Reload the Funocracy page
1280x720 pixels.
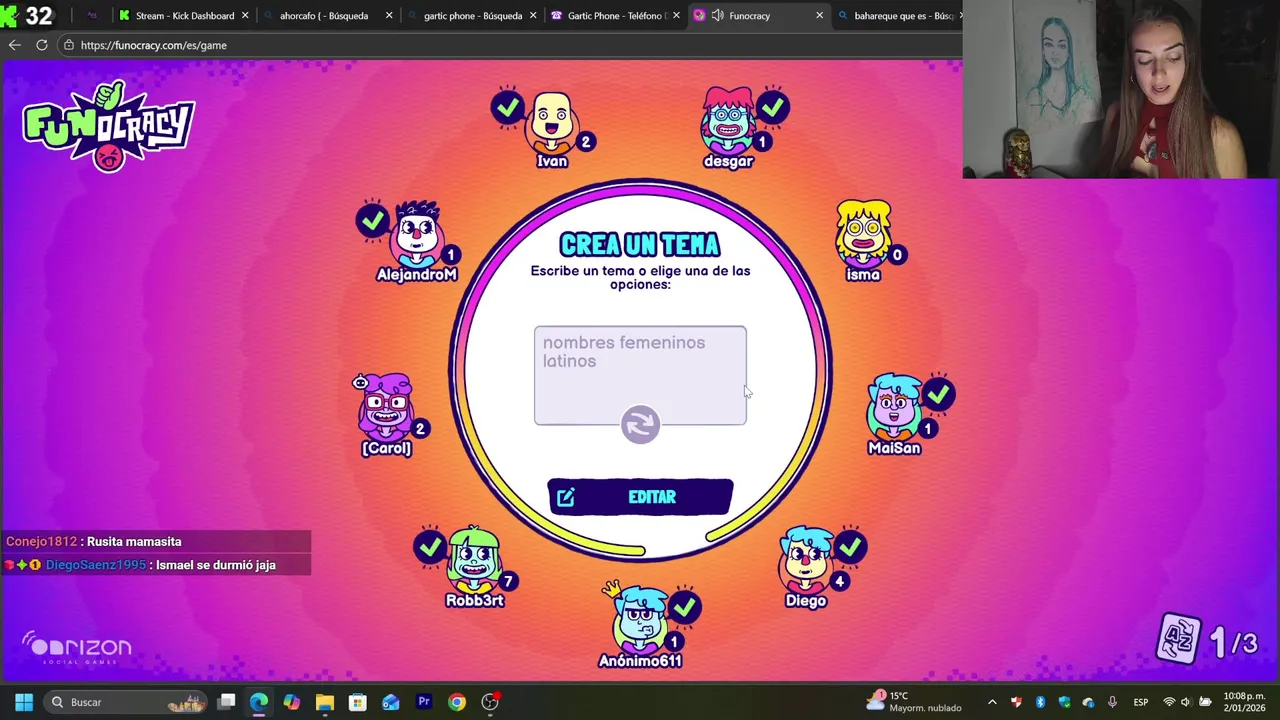41,45
